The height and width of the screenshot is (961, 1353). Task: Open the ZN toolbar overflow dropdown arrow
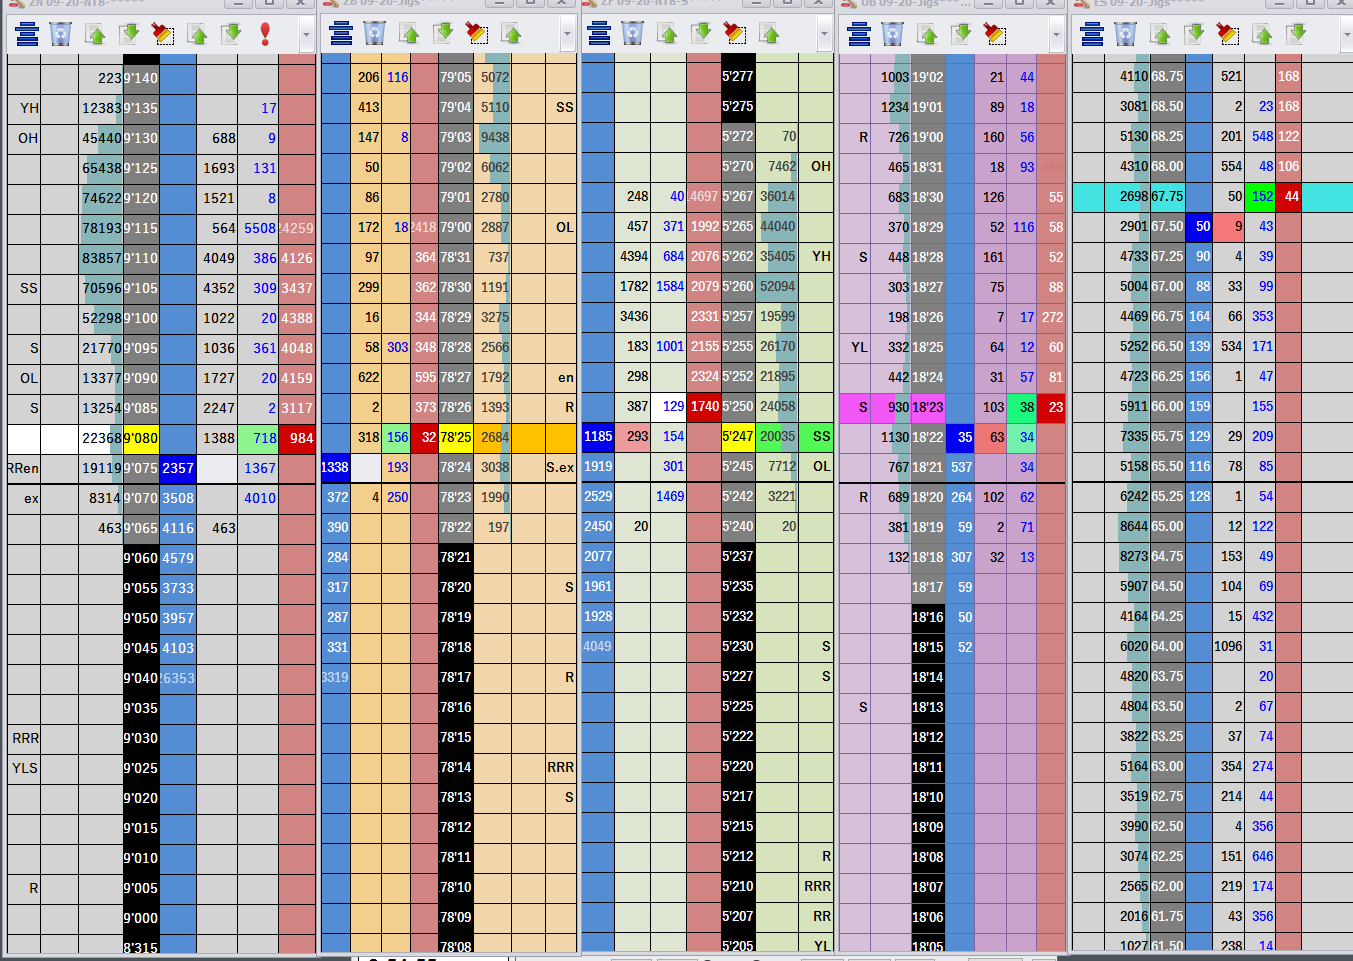306,36
